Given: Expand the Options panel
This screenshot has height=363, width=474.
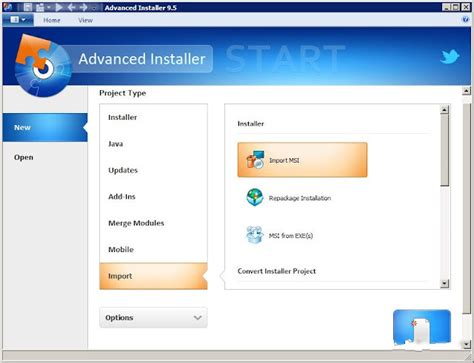Looking at the screenshot, I should (x=153, y=318).
